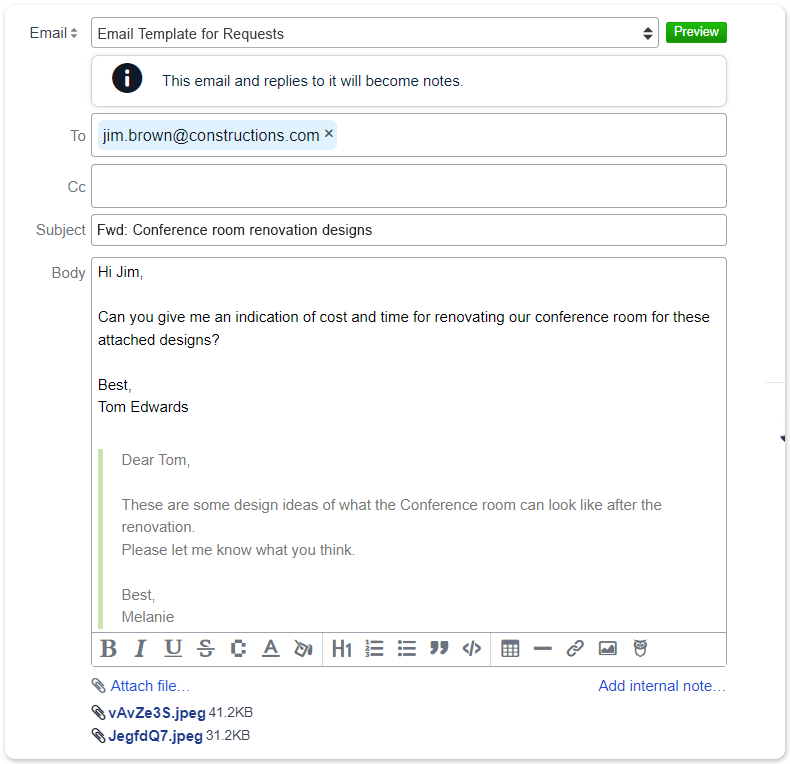Click the clear formatting icon next to strikethrough
The image size is (790, 764).
(238, 649)
